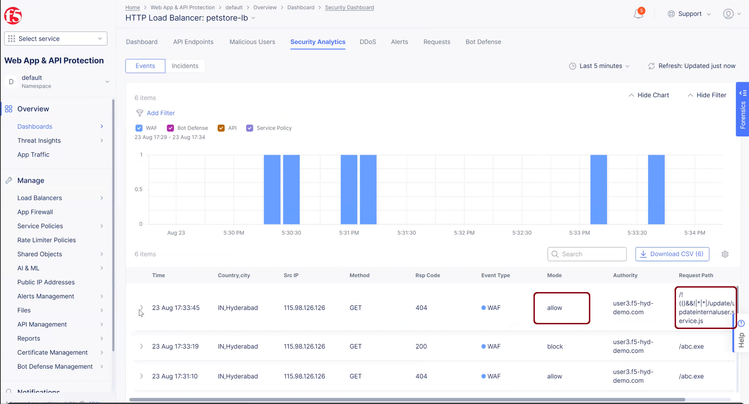Click the Download CSV button
This screenshot has width=749, height=404.
click(x=672, y=254)
